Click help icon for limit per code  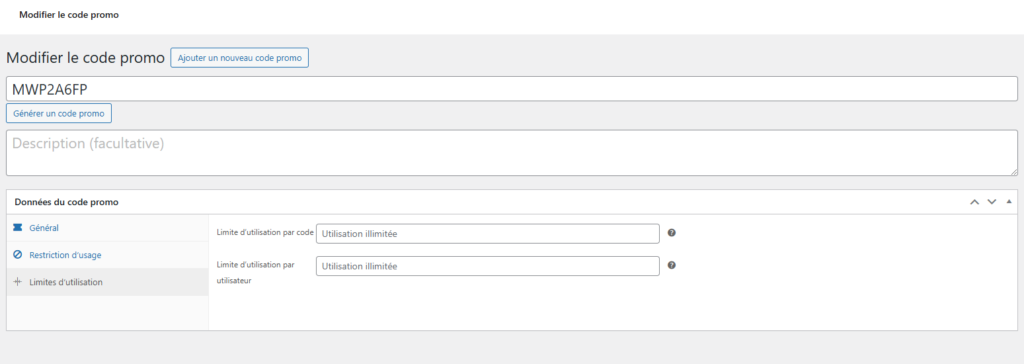671,233
